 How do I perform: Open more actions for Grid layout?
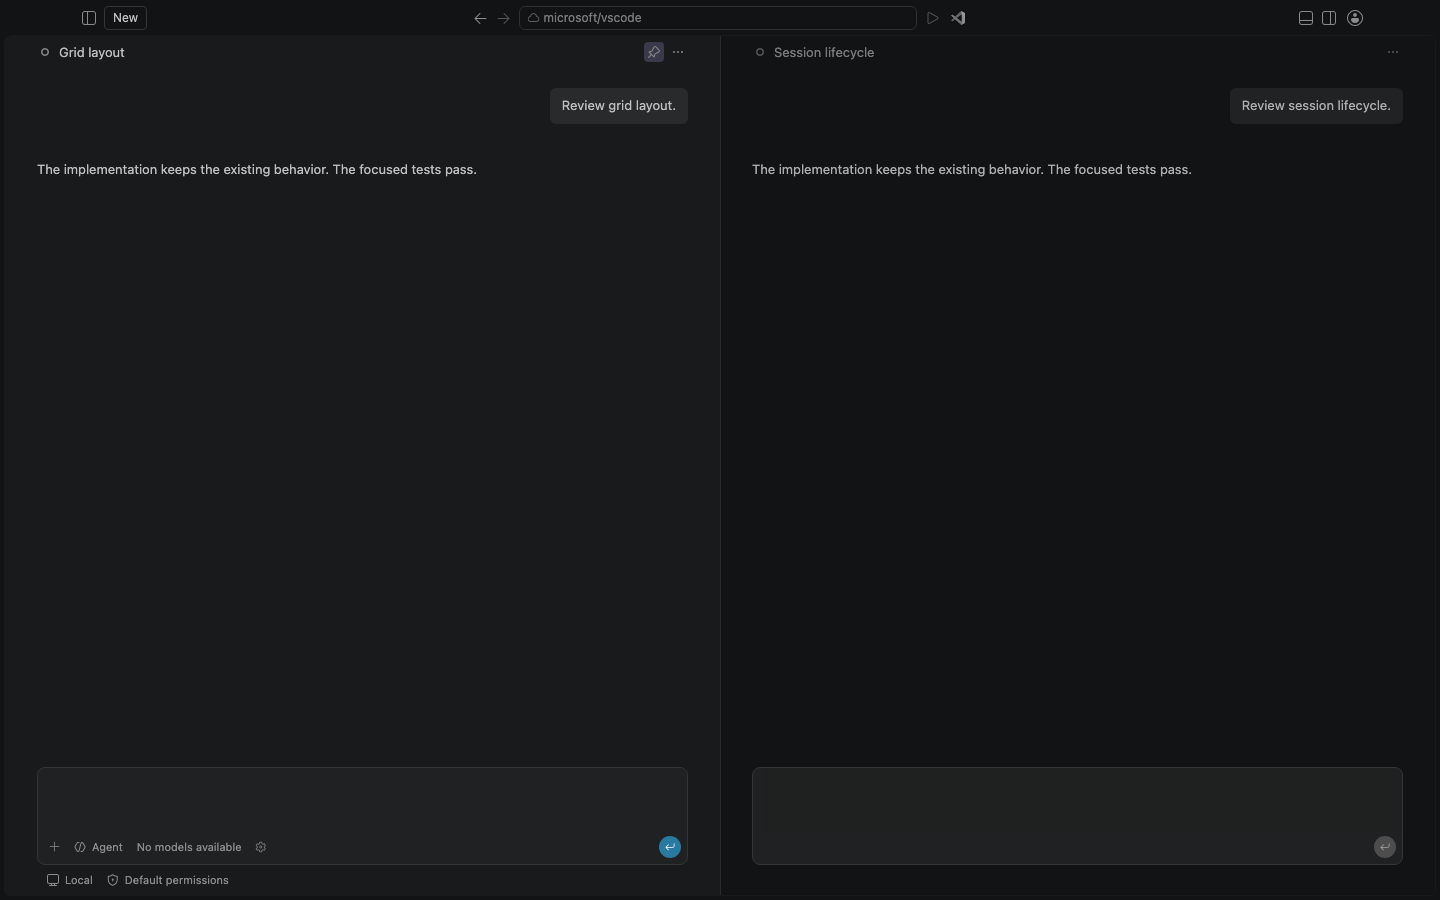click(x=678, y=52)
